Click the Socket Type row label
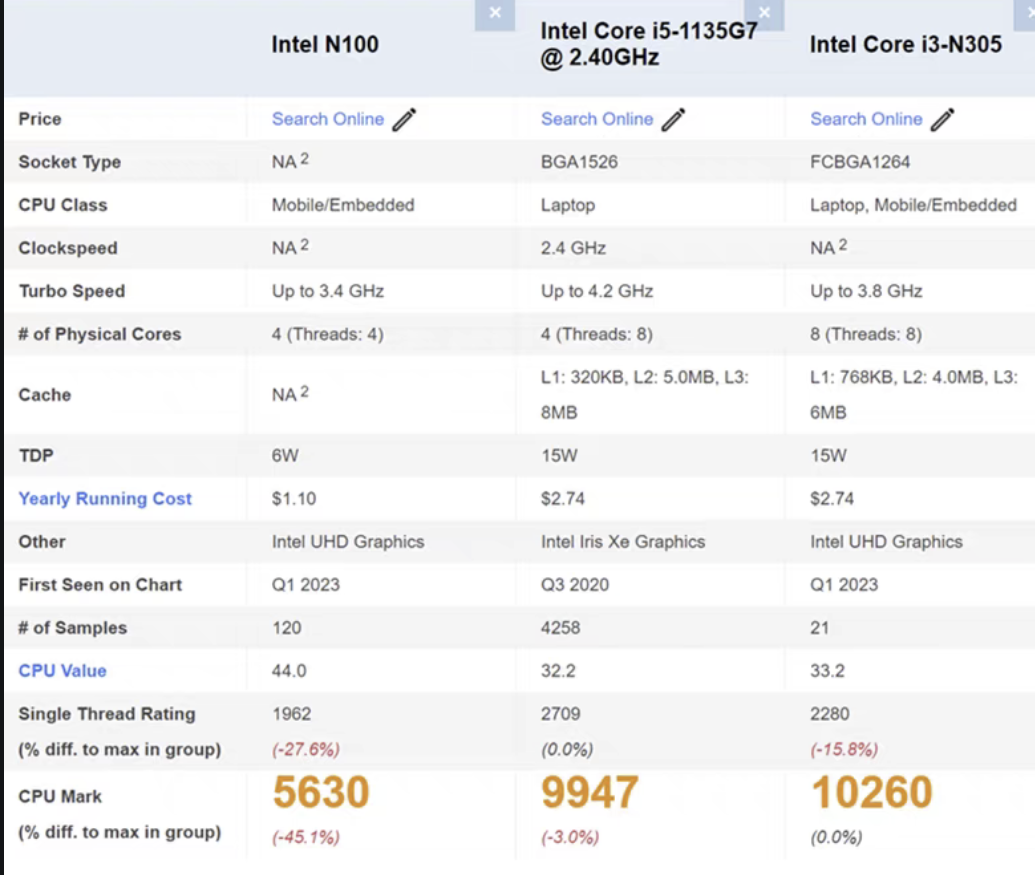The image size is (1035, 875). pos(70,162)
